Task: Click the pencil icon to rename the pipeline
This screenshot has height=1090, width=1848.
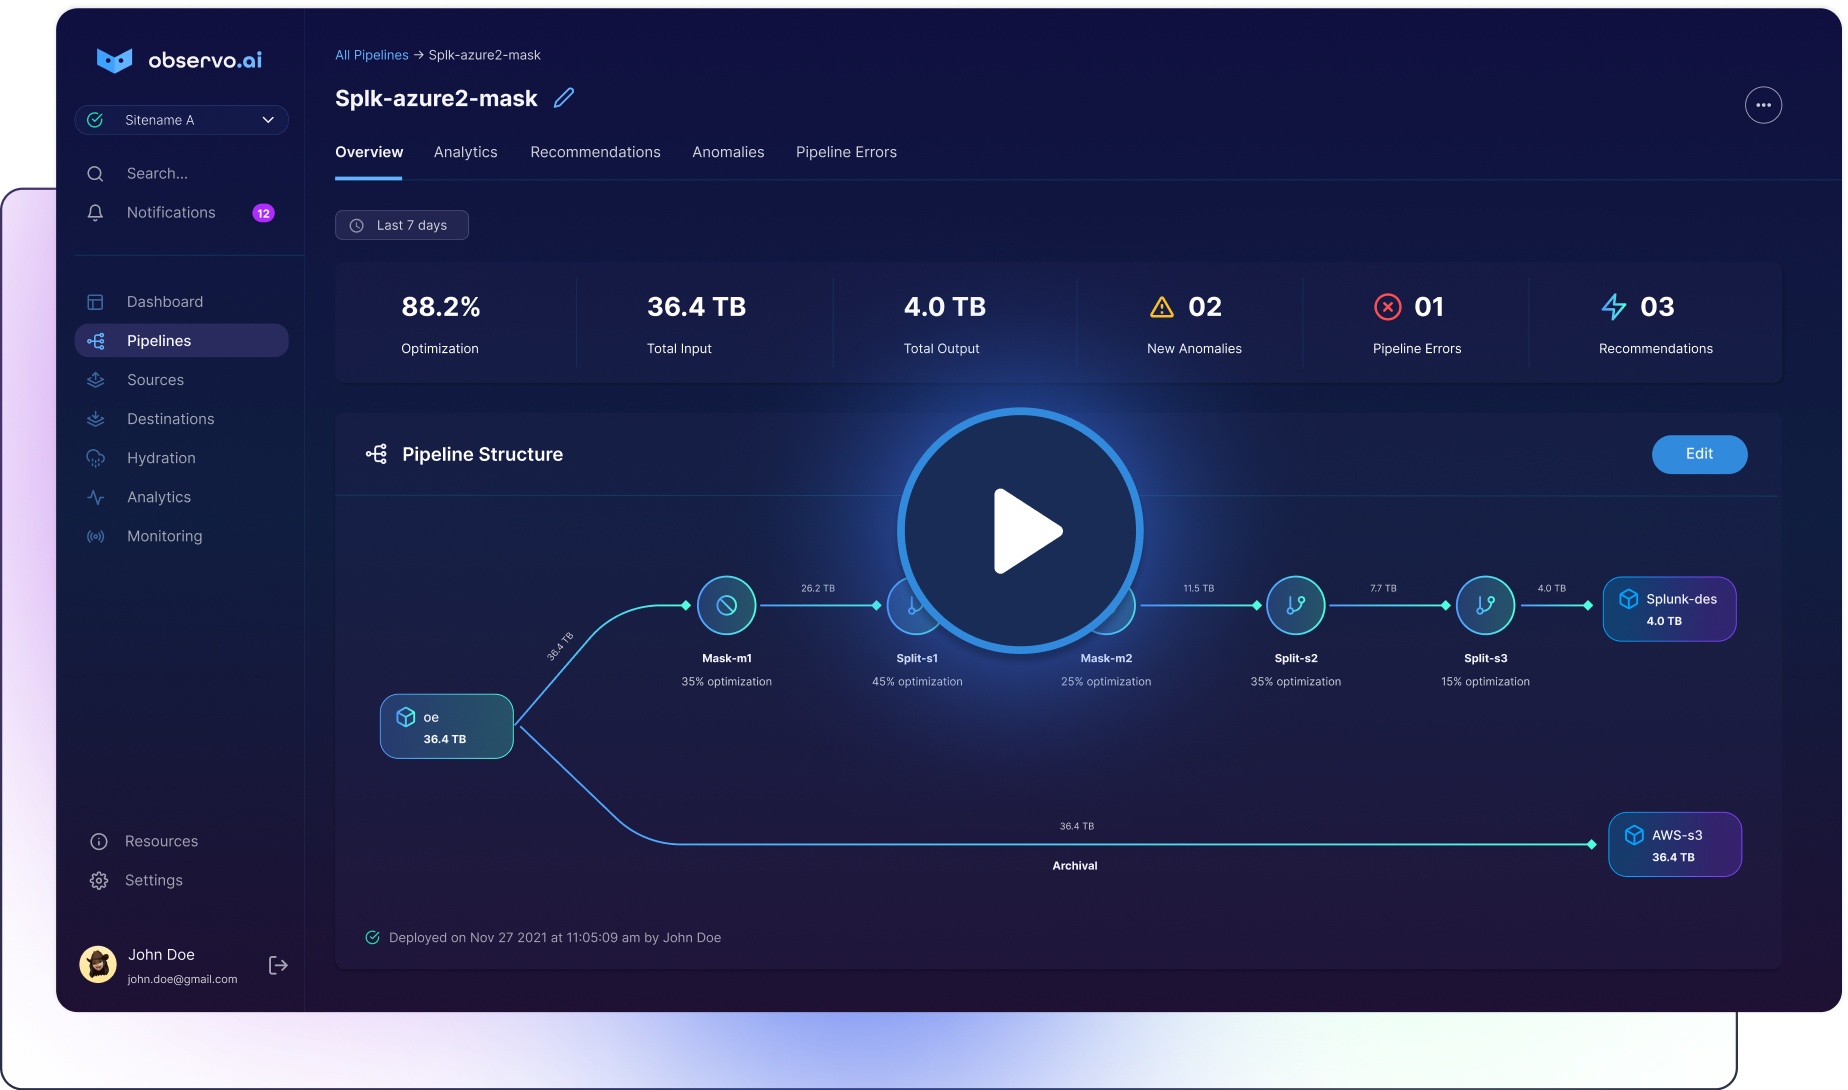Action: tap(563, 97)
